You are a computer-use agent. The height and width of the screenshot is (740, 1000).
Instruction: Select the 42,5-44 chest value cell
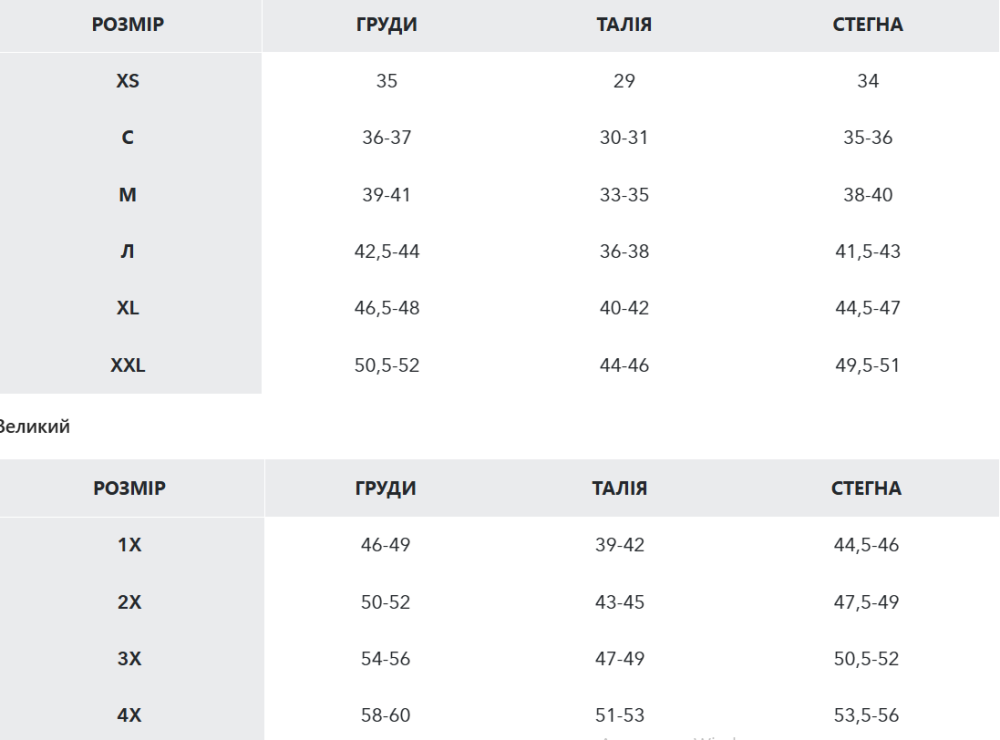click(386, 251)
